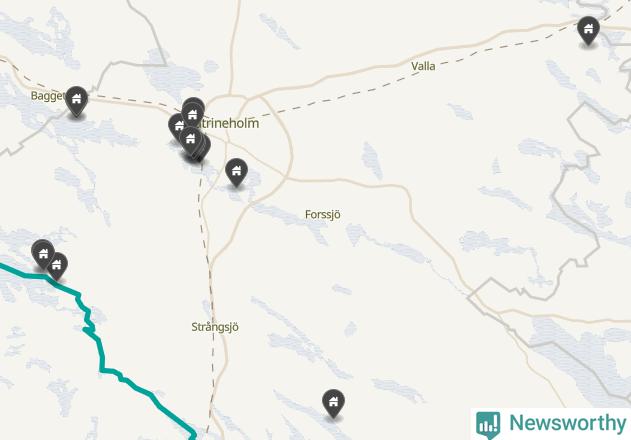Image resolution: width=631 pixels, height=440 pixels.
Task: Click the Valla place label
Action: 423,66
